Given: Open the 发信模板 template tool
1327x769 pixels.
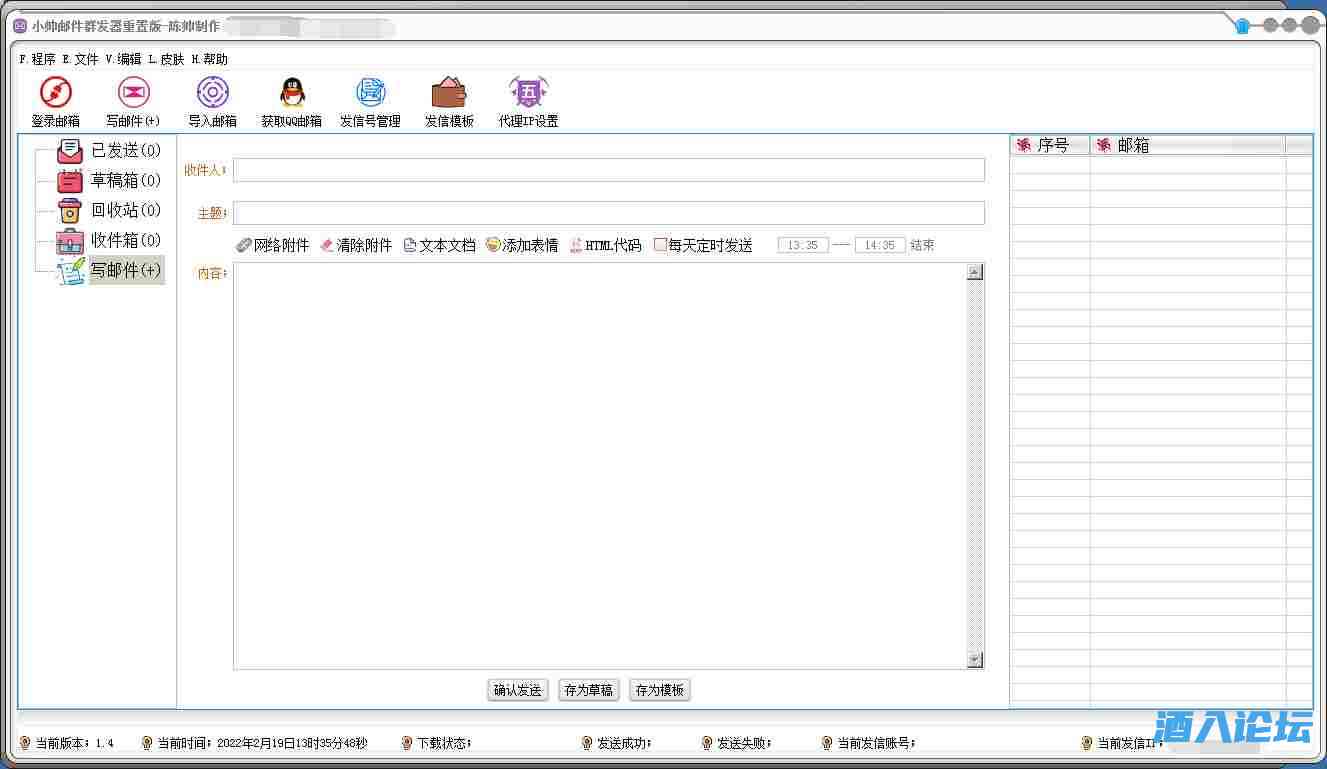Looking at the screenshot, I should tap(448, 99).
